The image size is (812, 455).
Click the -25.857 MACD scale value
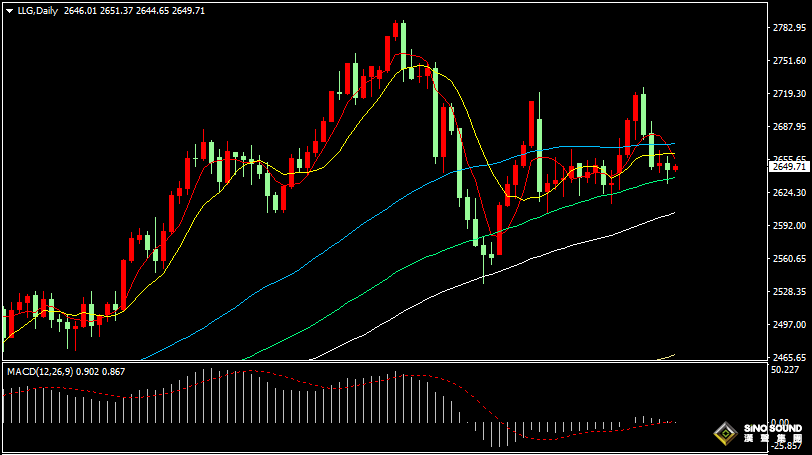pos(787,446)
